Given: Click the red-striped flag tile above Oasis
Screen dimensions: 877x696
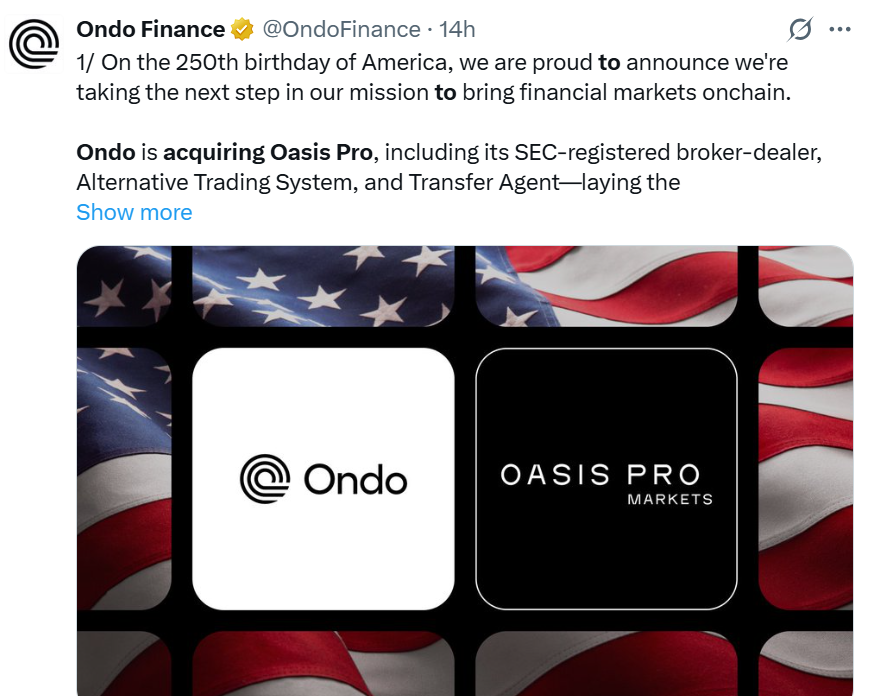Looking at the screenshot, I should (x=606, y=286).
